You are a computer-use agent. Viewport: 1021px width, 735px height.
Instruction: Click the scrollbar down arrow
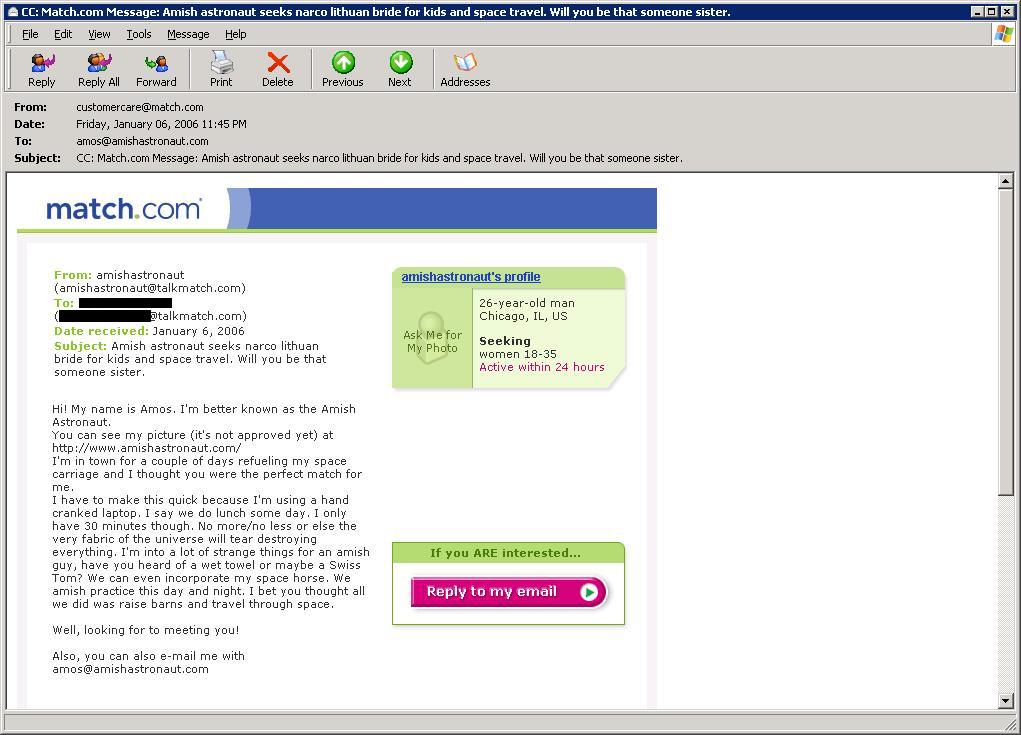click(x=1005, y=701)
